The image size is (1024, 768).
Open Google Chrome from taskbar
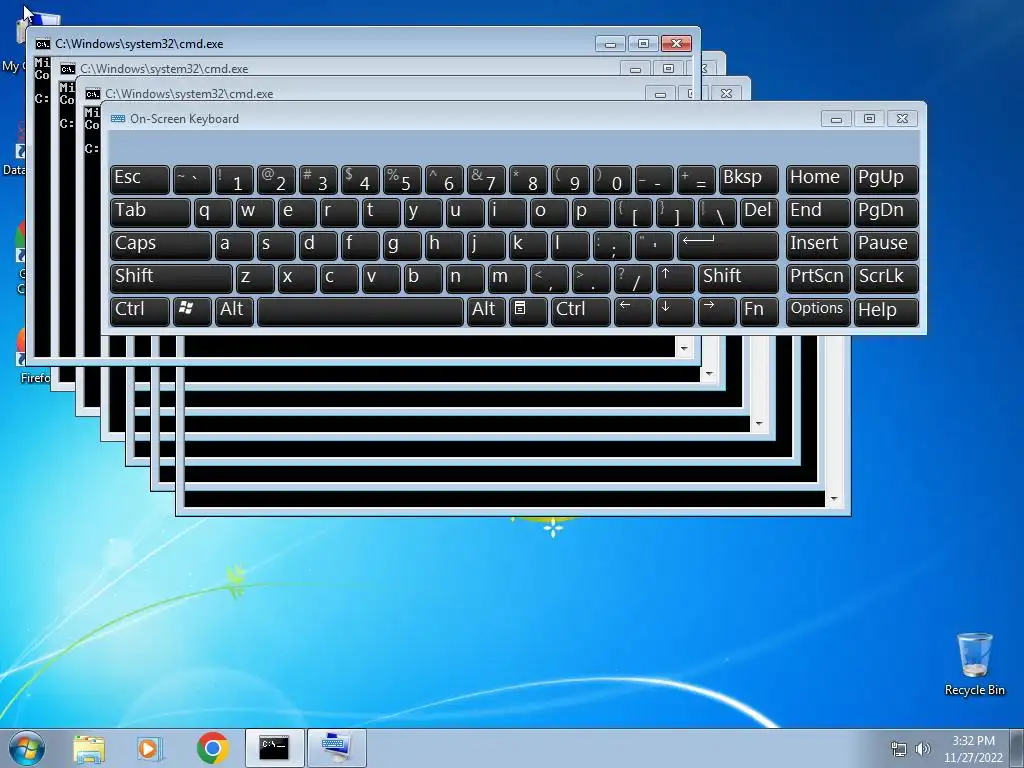[x=212, y=748]
